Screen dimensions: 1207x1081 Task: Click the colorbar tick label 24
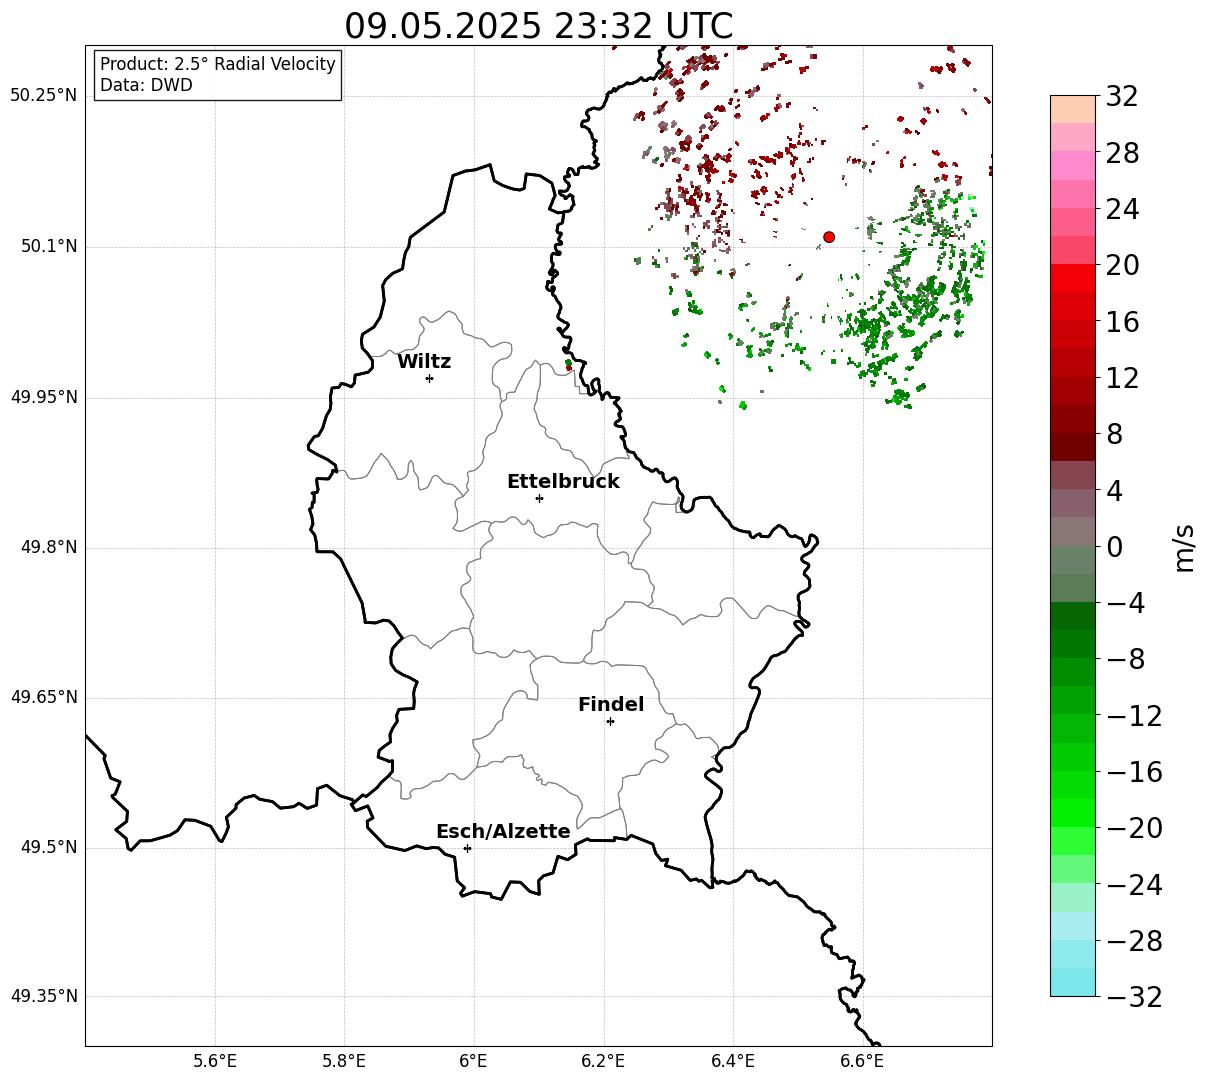[x=1122, y=210]
